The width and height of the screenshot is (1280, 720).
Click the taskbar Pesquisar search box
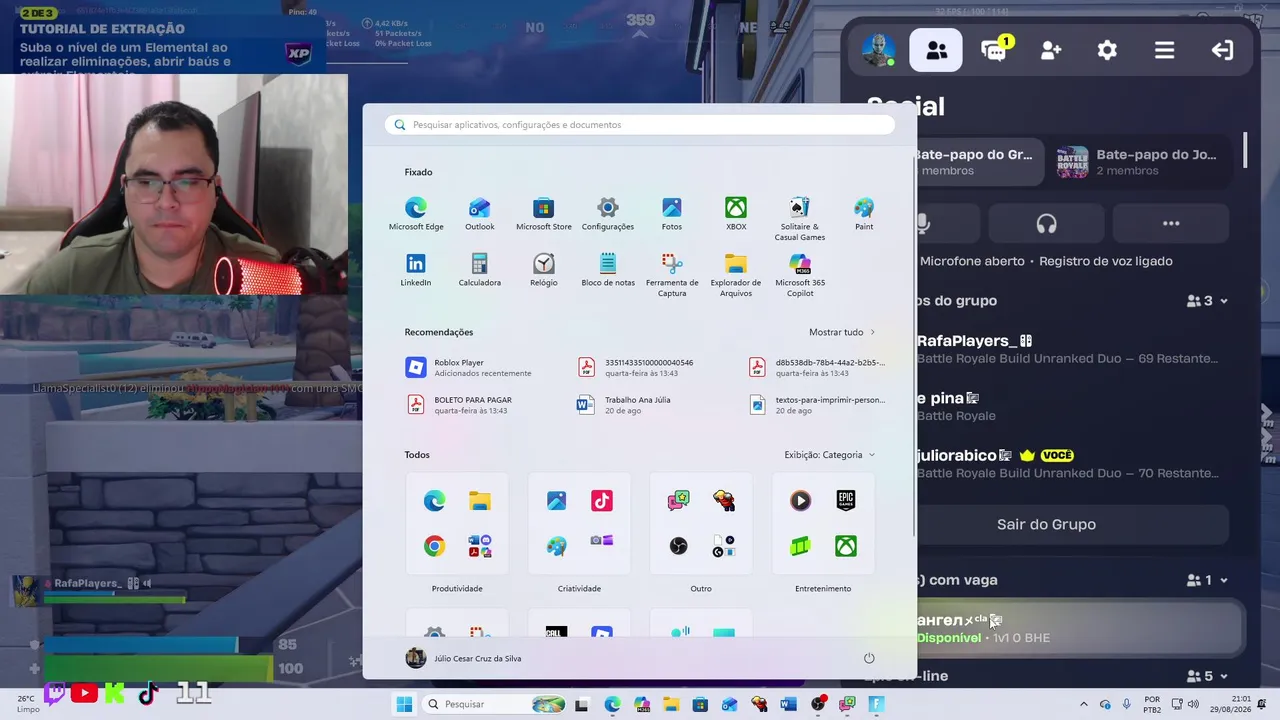493,704
